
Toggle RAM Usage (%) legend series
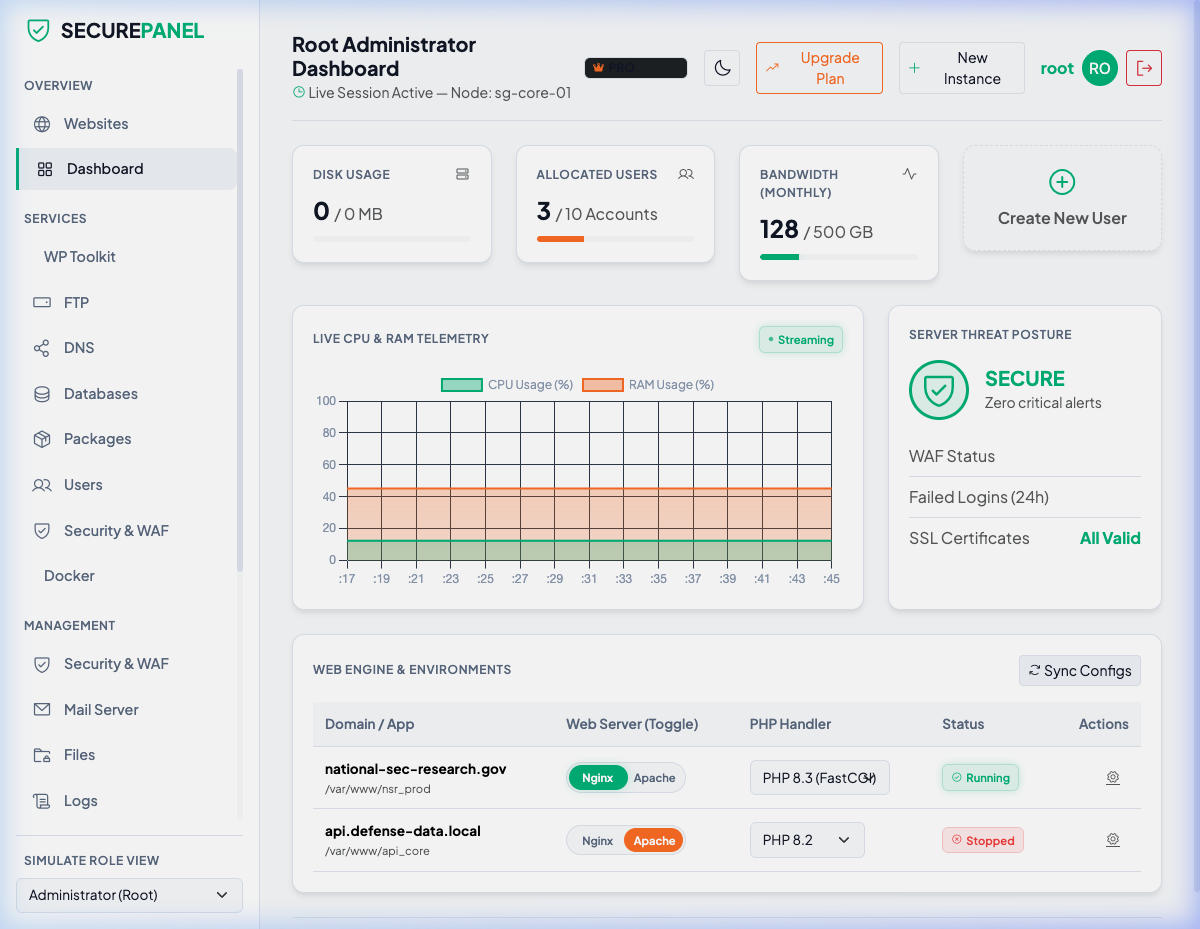coord(648,385)
